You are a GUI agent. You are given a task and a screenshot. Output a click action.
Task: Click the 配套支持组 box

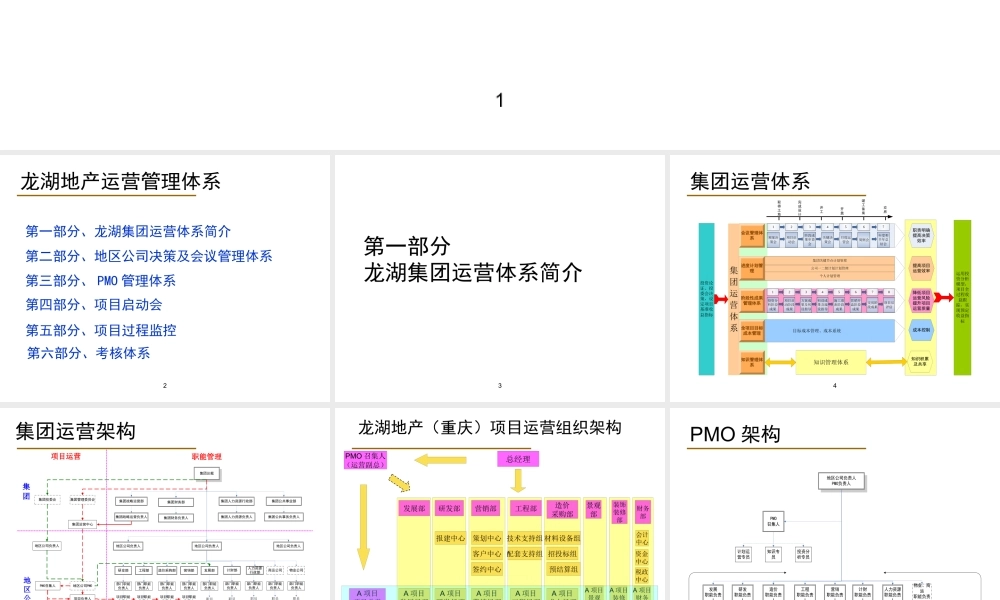click(524, 553)
